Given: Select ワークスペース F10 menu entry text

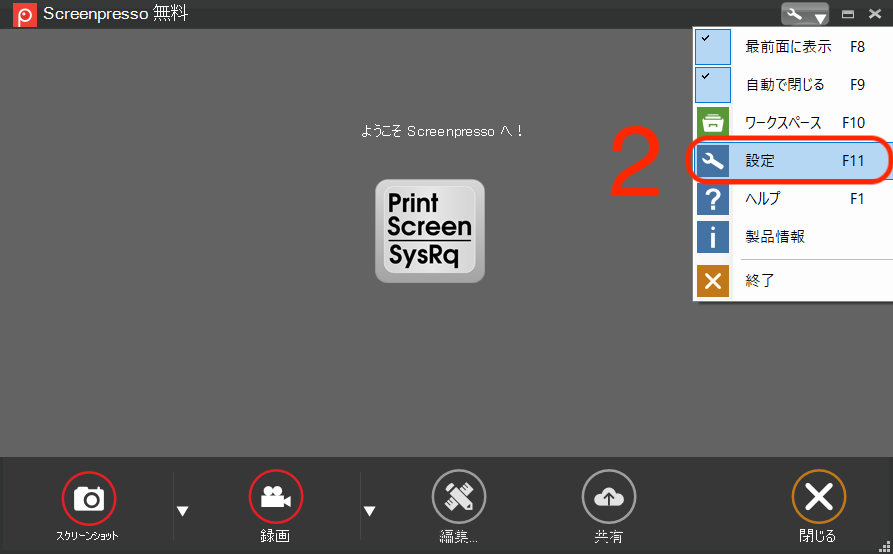Looking at the screenshot, I should (805, 123).
